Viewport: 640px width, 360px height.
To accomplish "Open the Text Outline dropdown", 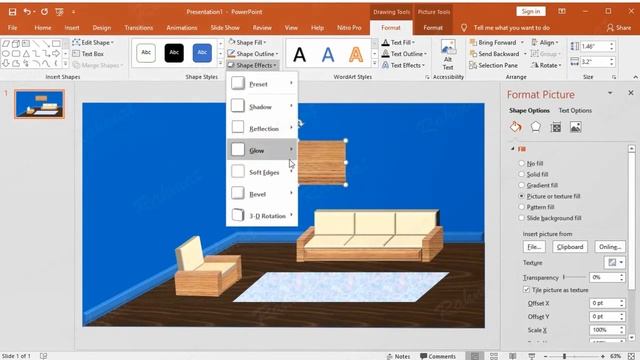I will 404,54.
